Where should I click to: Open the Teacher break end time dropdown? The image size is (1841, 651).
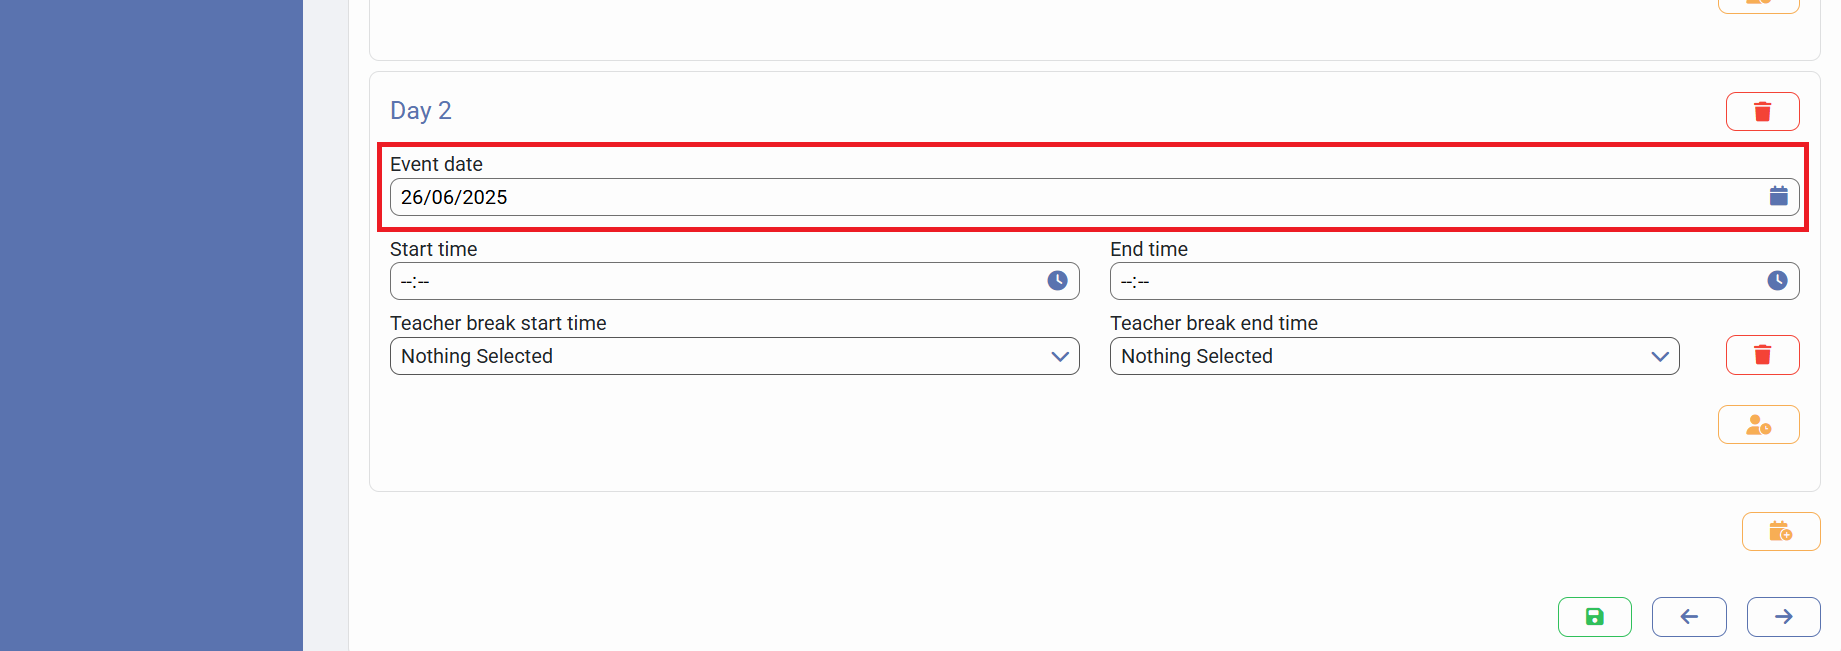click(x=1394, y=356)
